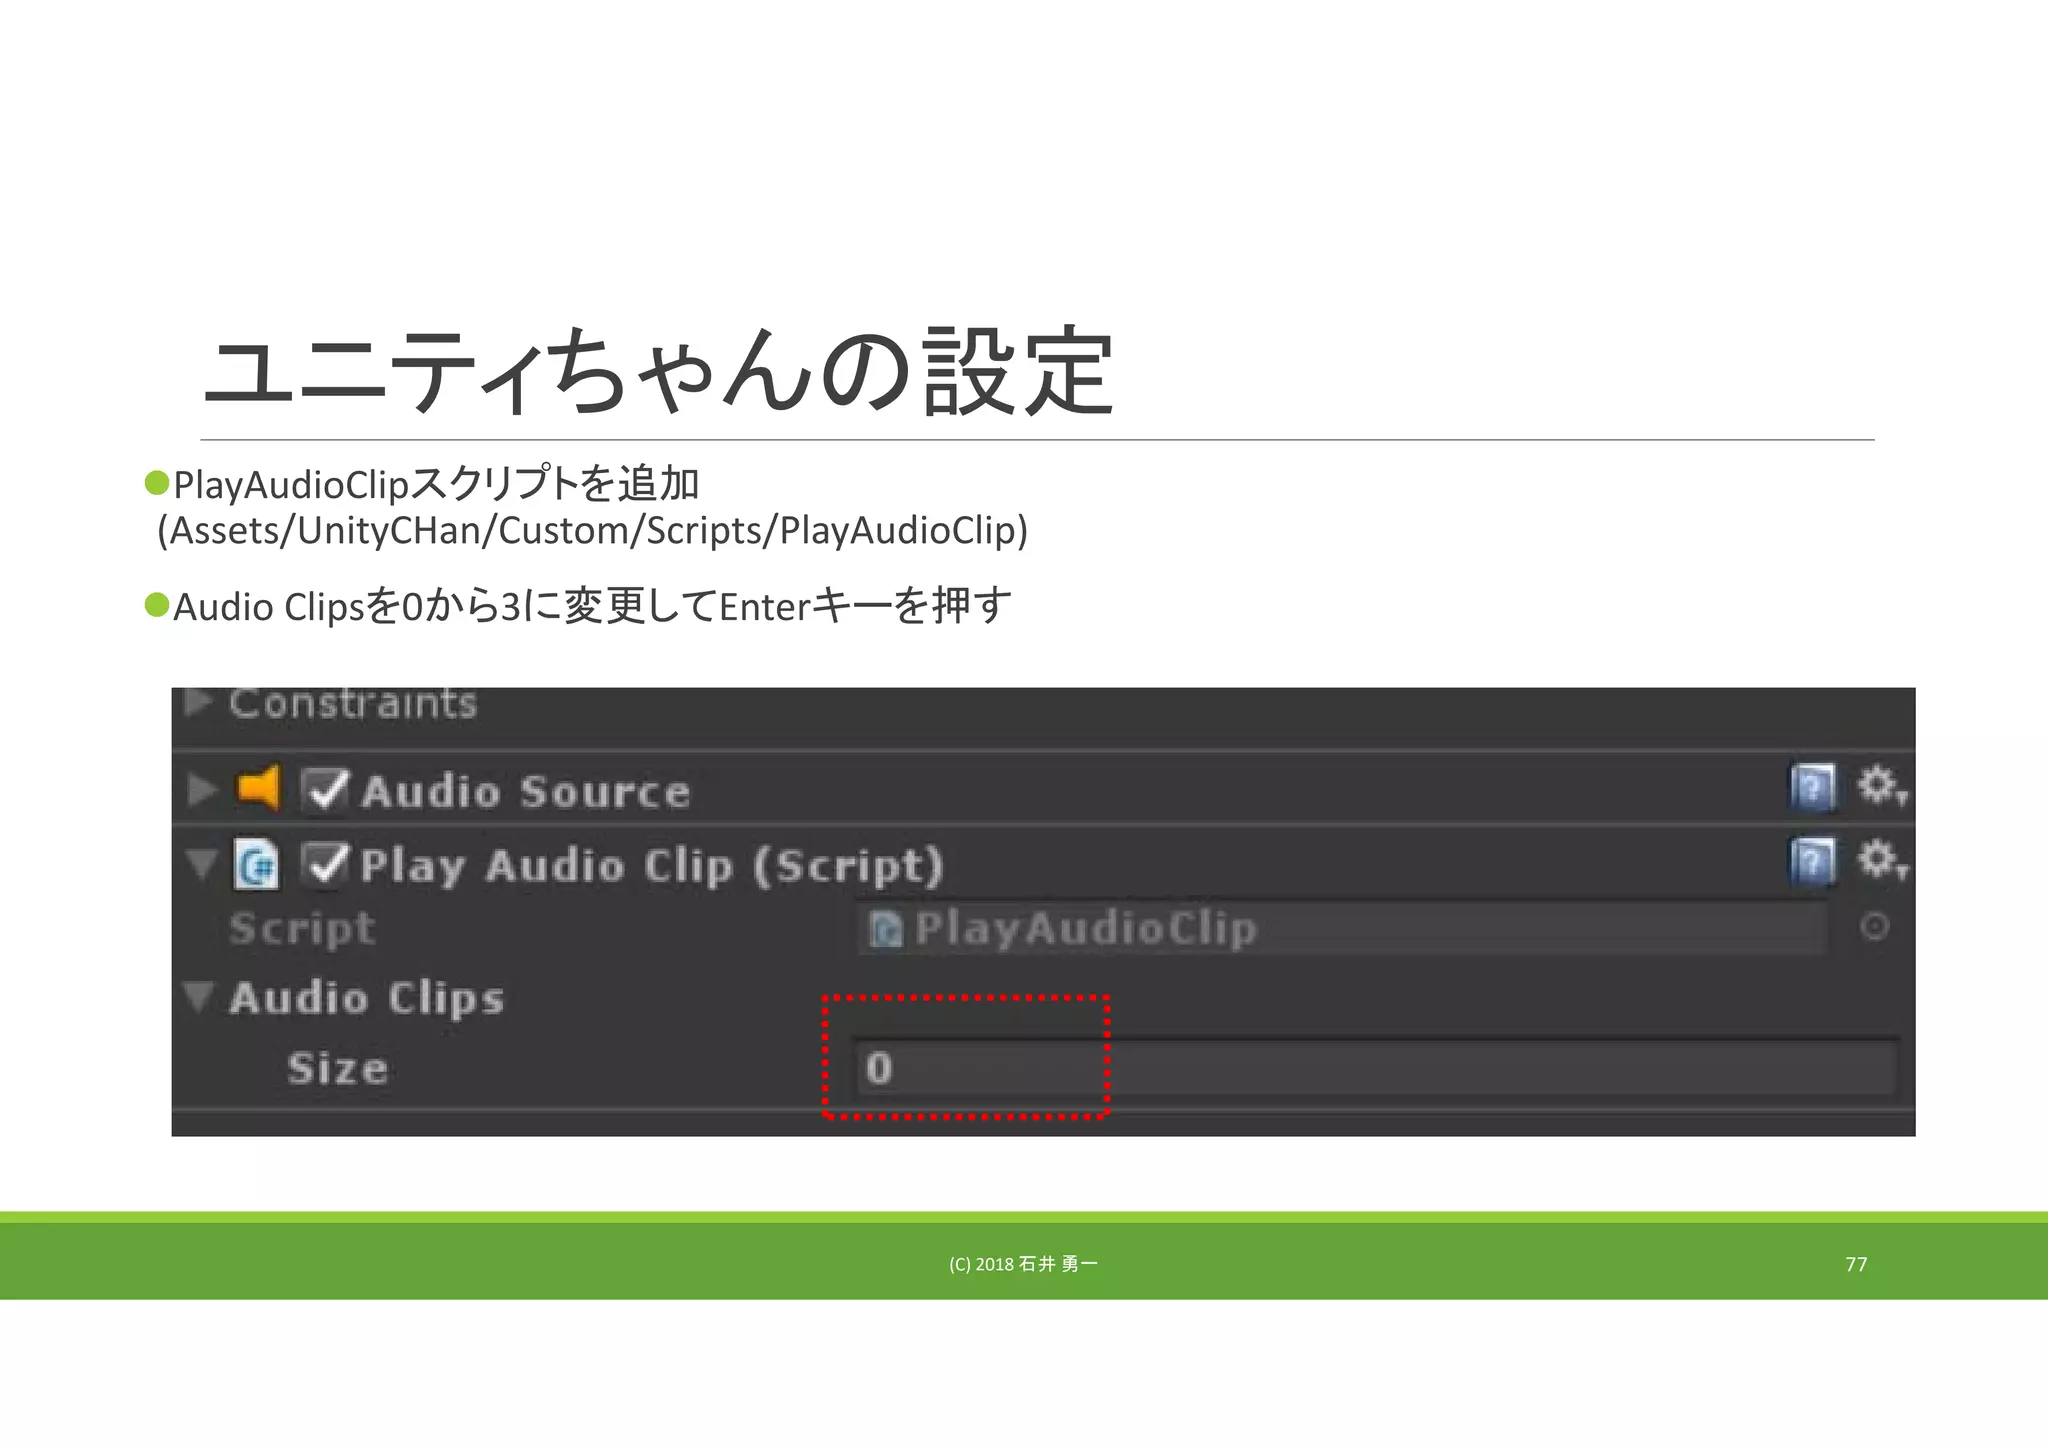Screen dimensions: 2048x1448
Task: Open Play Audio Clip gear settings menu
Action: [1882, 861]
